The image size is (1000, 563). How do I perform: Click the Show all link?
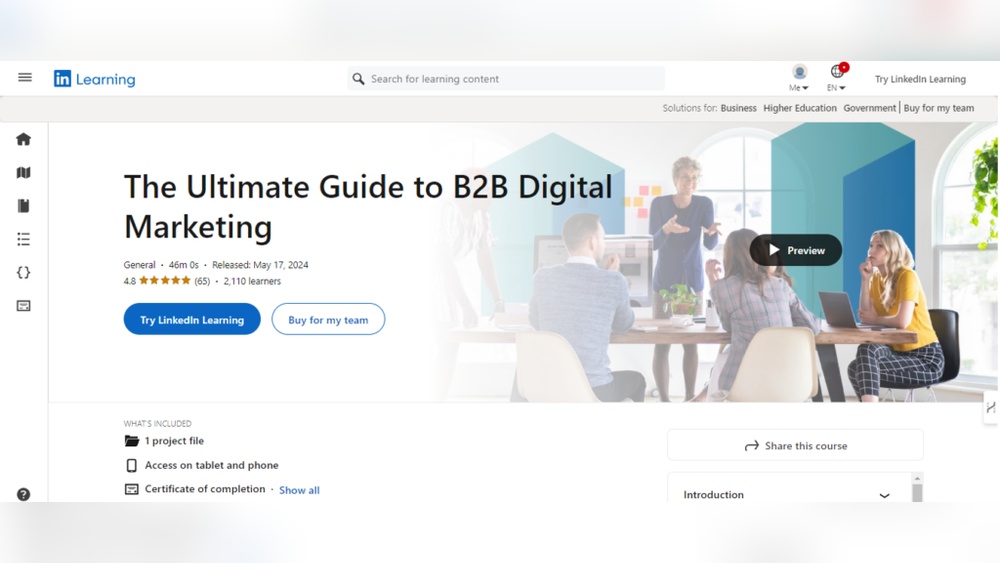pyautogui.click(x=299, y=490)
